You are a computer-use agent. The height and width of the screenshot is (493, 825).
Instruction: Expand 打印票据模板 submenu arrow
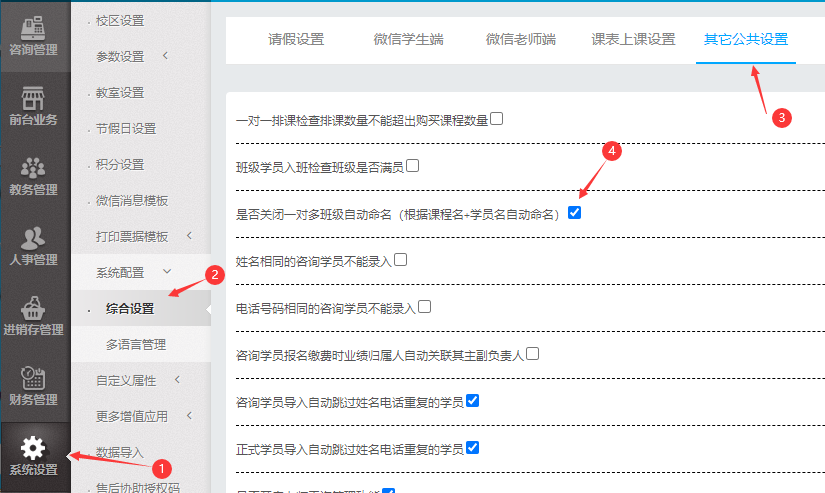(189, 236)
